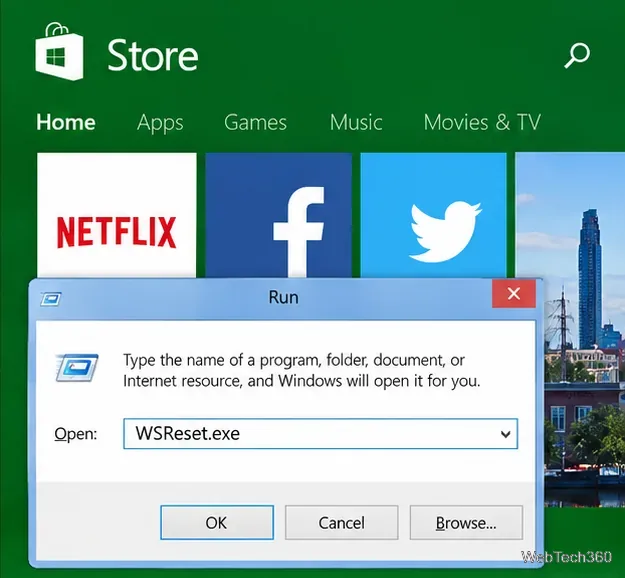This screenshot has height=578, width=625.
Task: Switch to the Apps tab
Action: pyautogui.click(x=160, y=123)
